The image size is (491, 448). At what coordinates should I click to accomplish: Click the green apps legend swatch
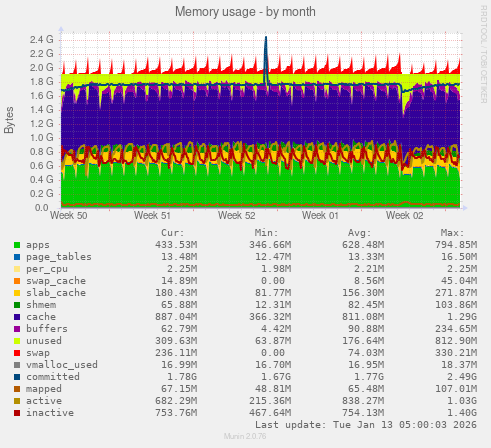point(17,245)
